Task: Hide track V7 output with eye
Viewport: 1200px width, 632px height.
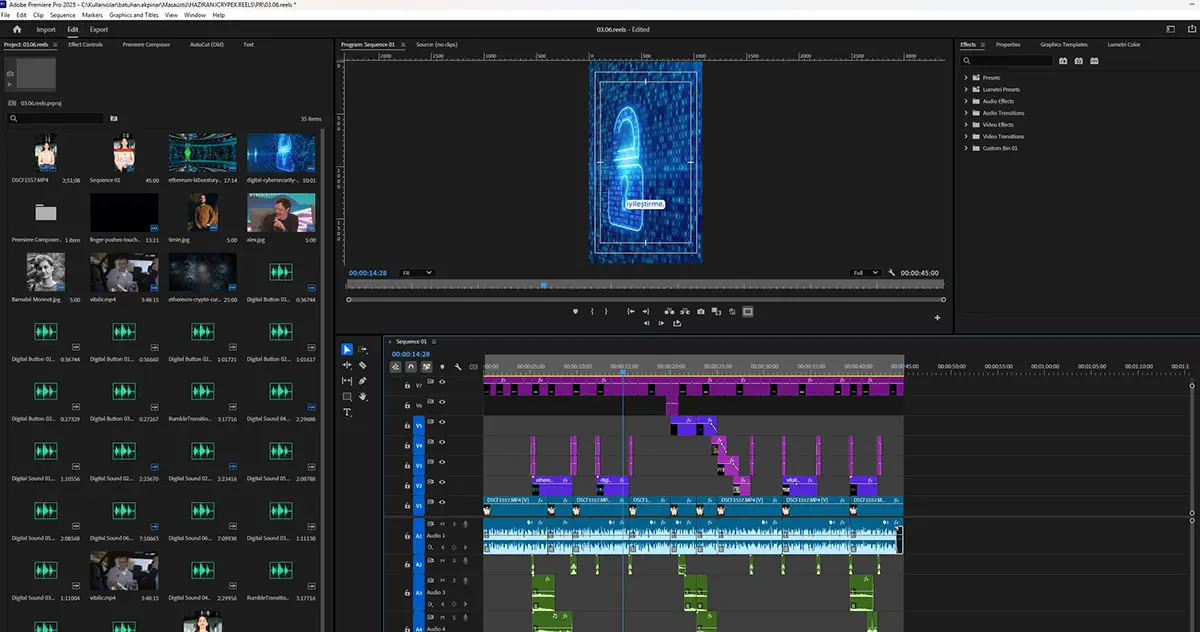Action: (442, 382)
